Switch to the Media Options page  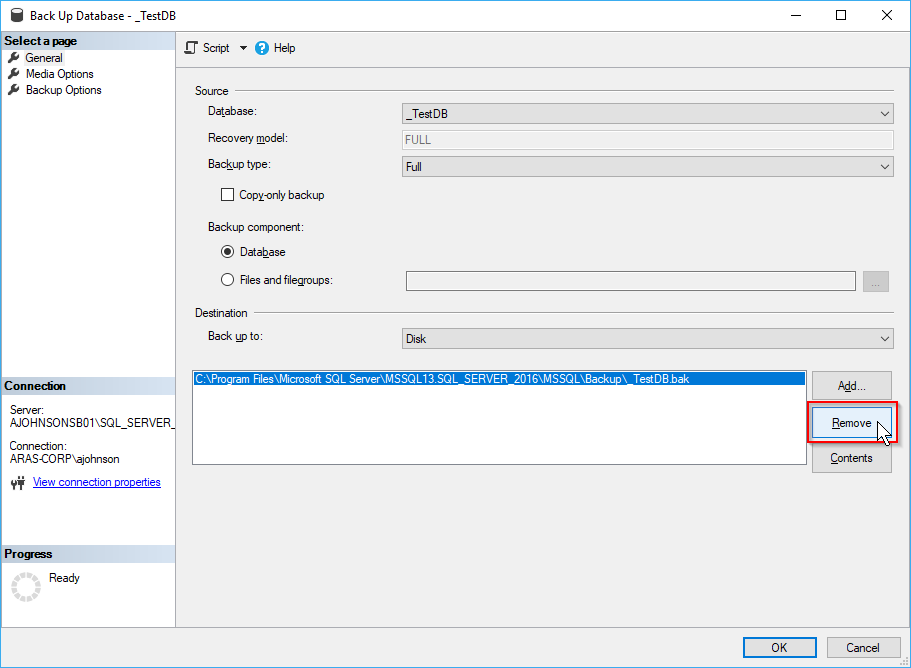59,74
